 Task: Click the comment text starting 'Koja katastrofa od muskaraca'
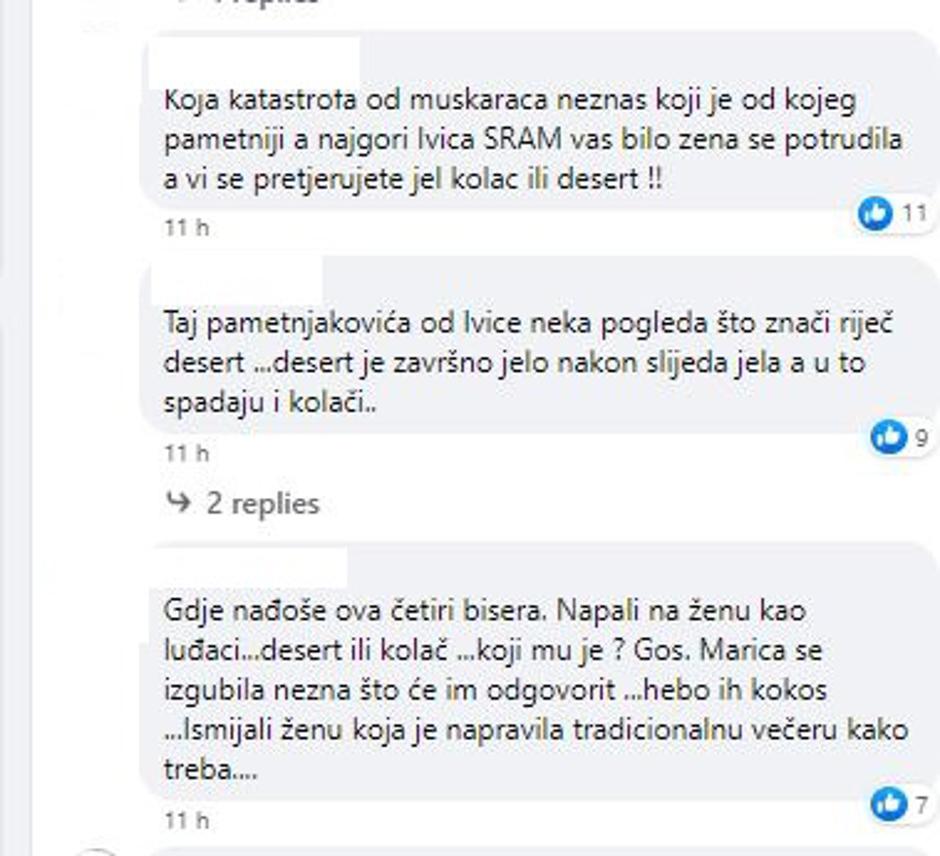coord(510,101)
